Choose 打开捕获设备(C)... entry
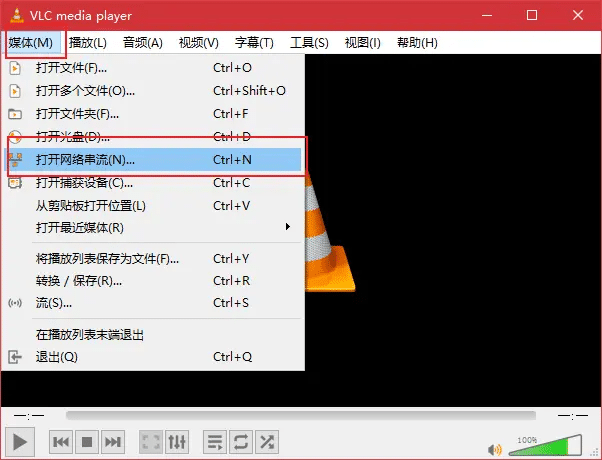The width and height of the screenshot is (602, 460). coord(153,182)
